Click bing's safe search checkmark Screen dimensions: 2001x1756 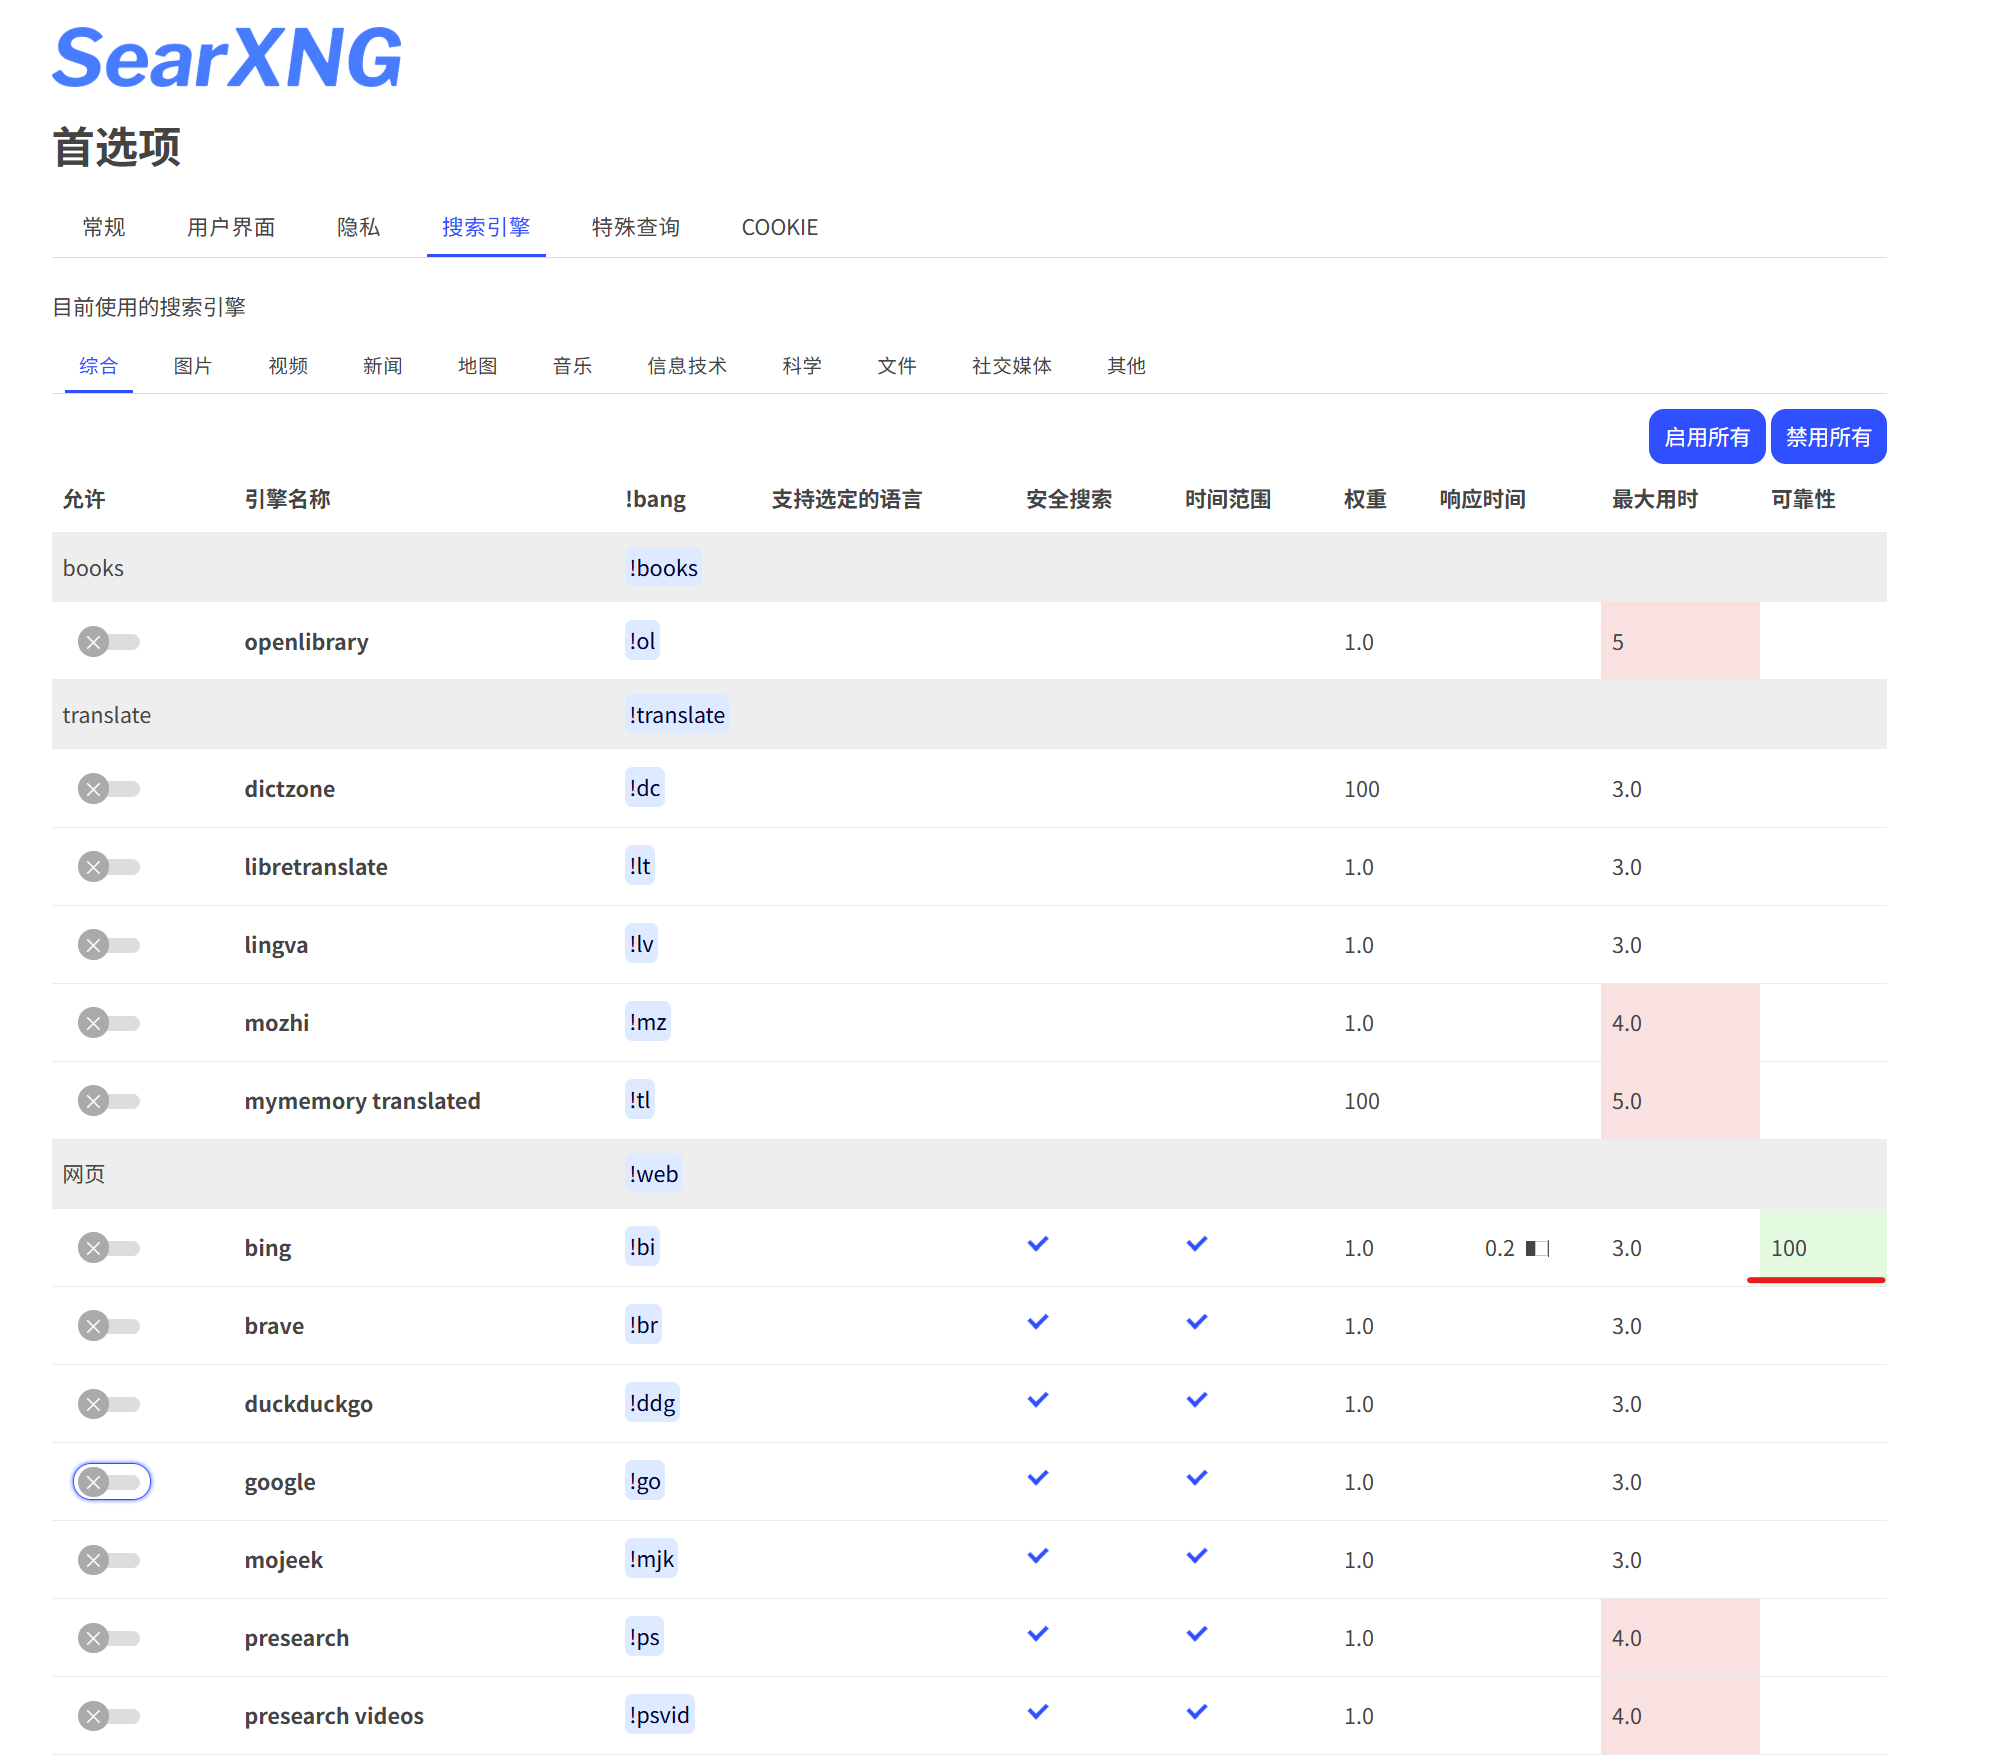click(x=1037, y=1244)
